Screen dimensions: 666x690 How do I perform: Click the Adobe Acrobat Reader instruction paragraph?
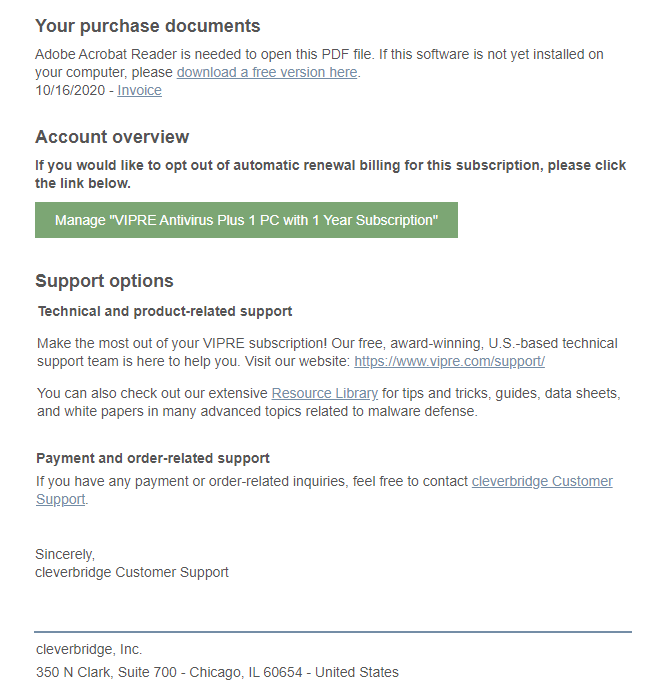(319, 63)
